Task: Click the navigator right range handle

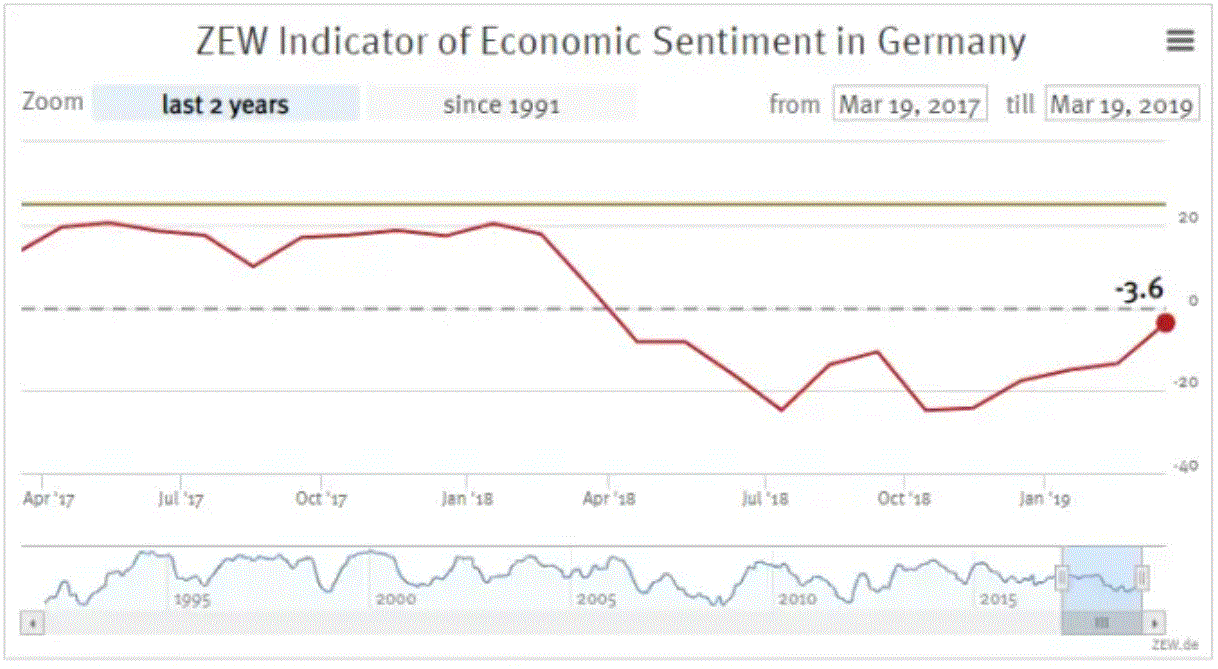Action: click(x=1142, y=577)
